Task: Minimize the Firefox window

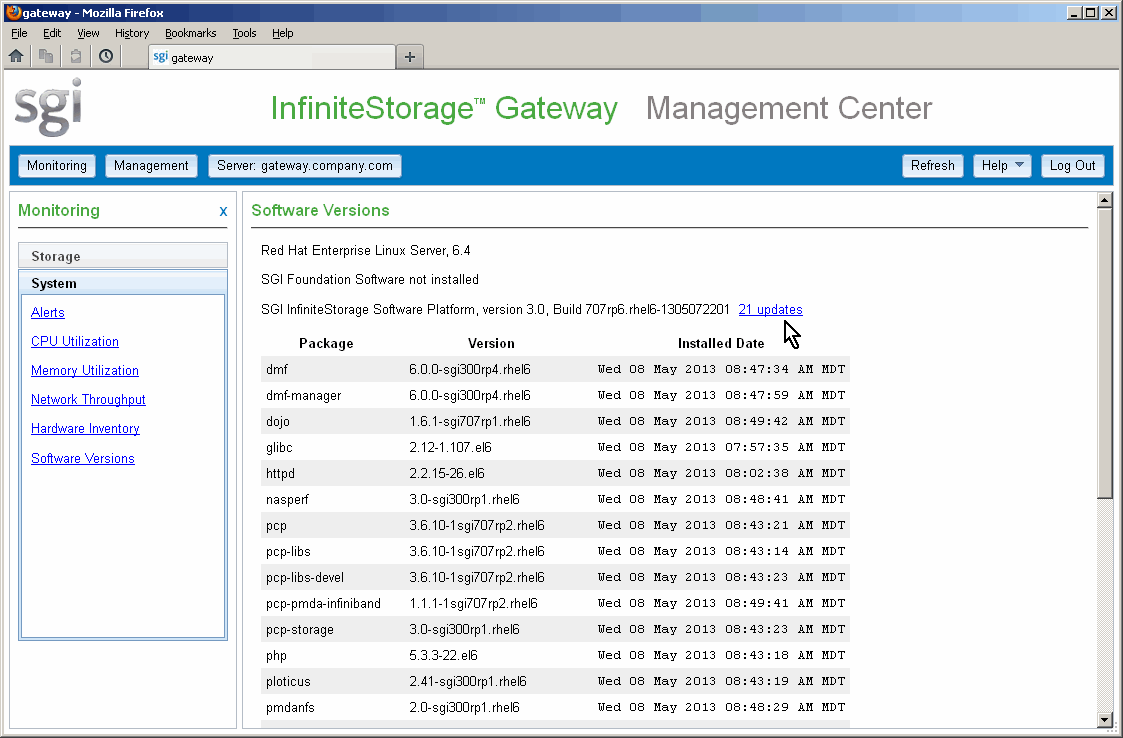Action: (1074, 13)
